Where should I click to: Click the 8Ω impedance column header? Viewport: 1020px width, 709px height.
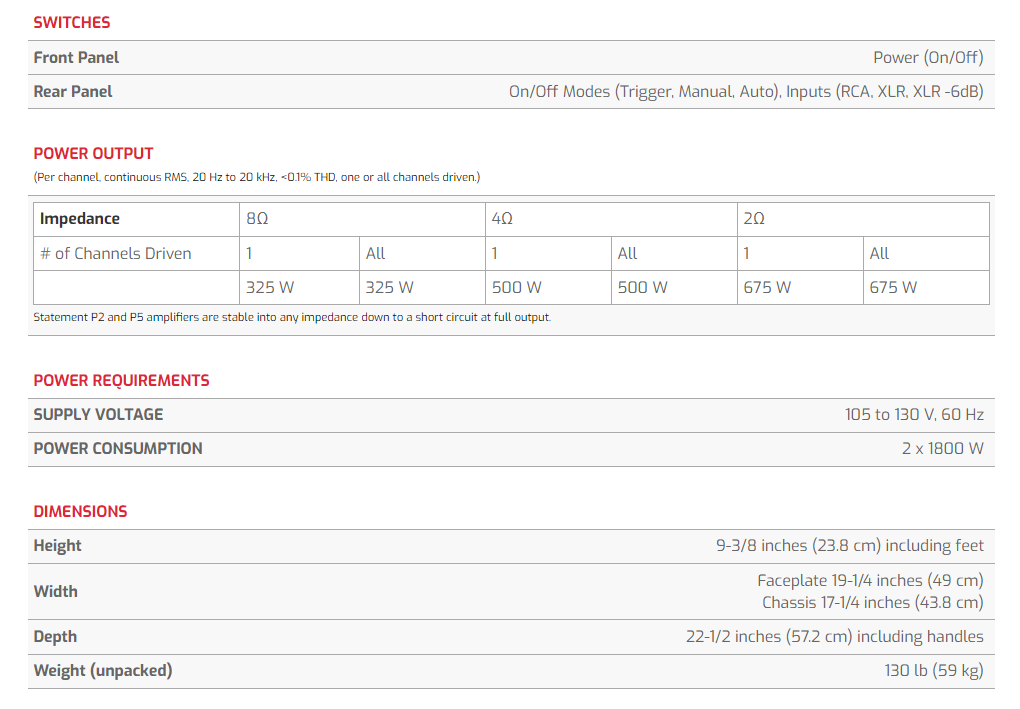(x=257, y=219)
